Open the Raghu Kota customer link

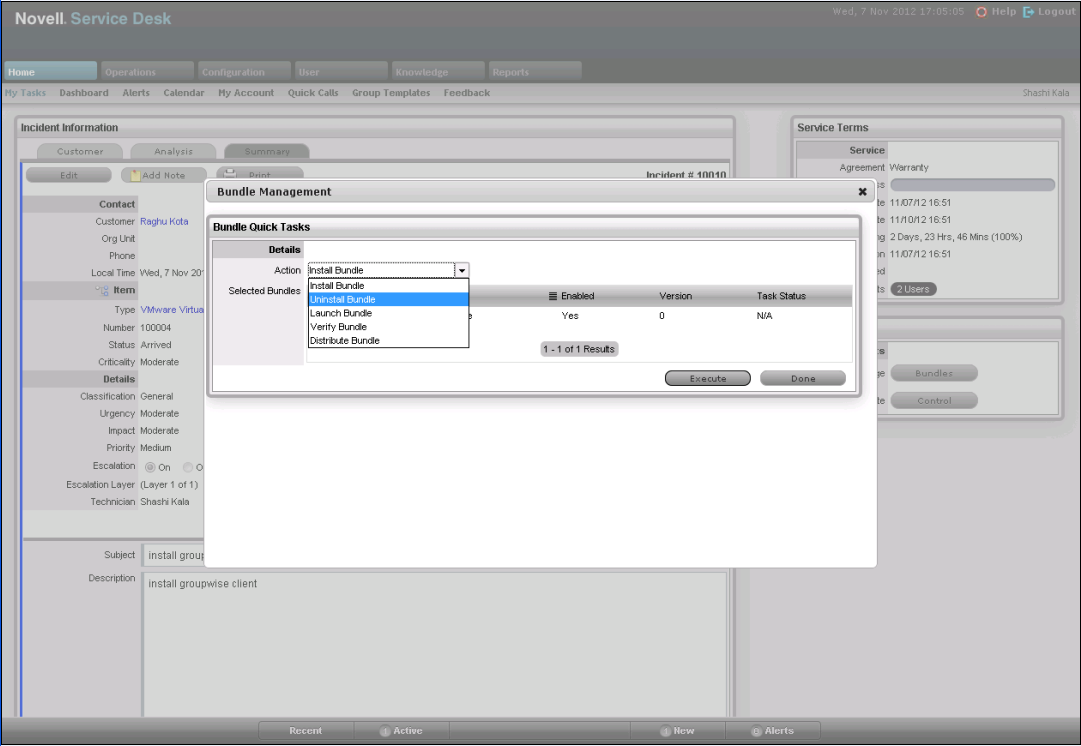coord(164,222)
